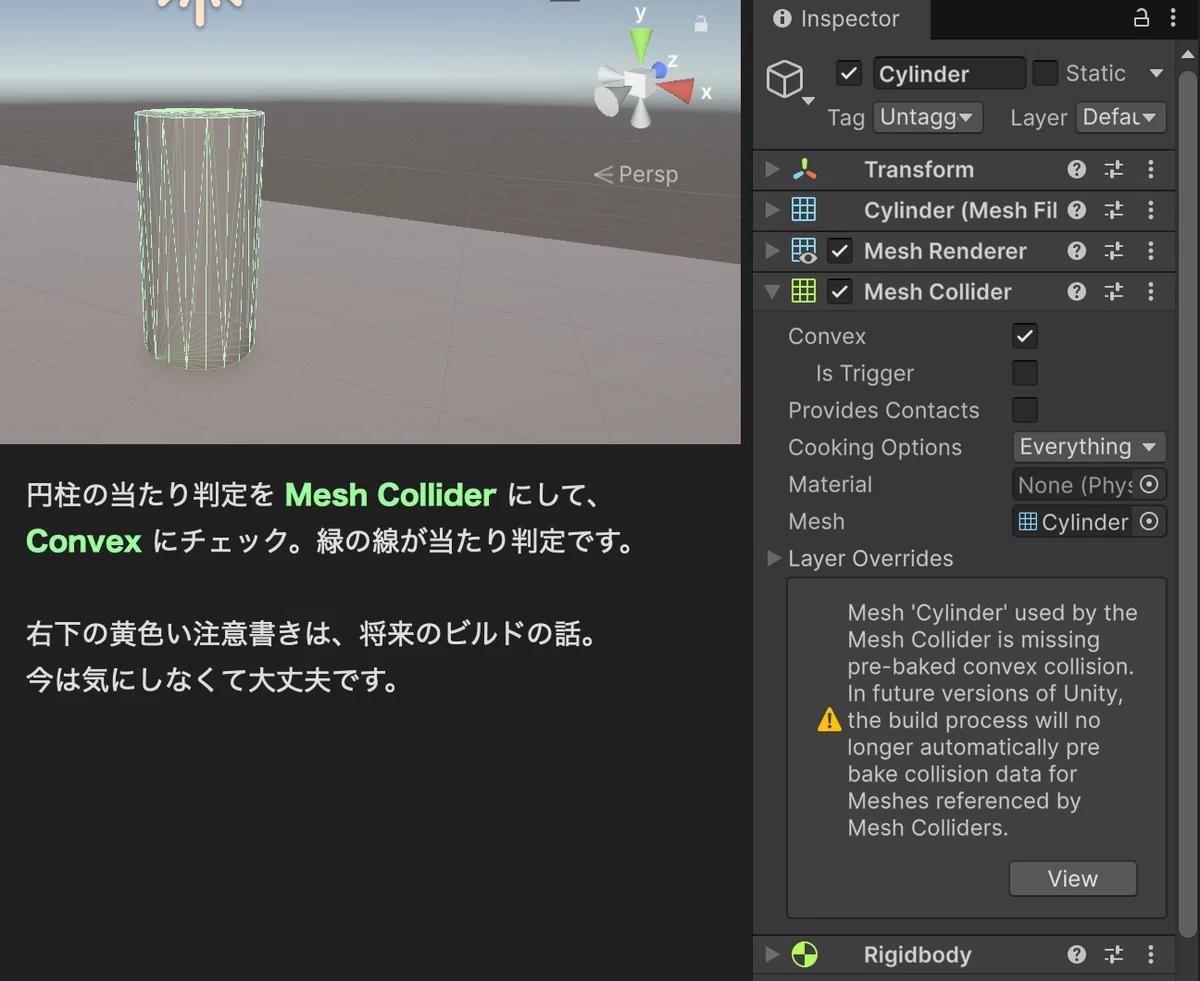
Task: Click the green Mesh Collider icon
Action: (804, 292)
